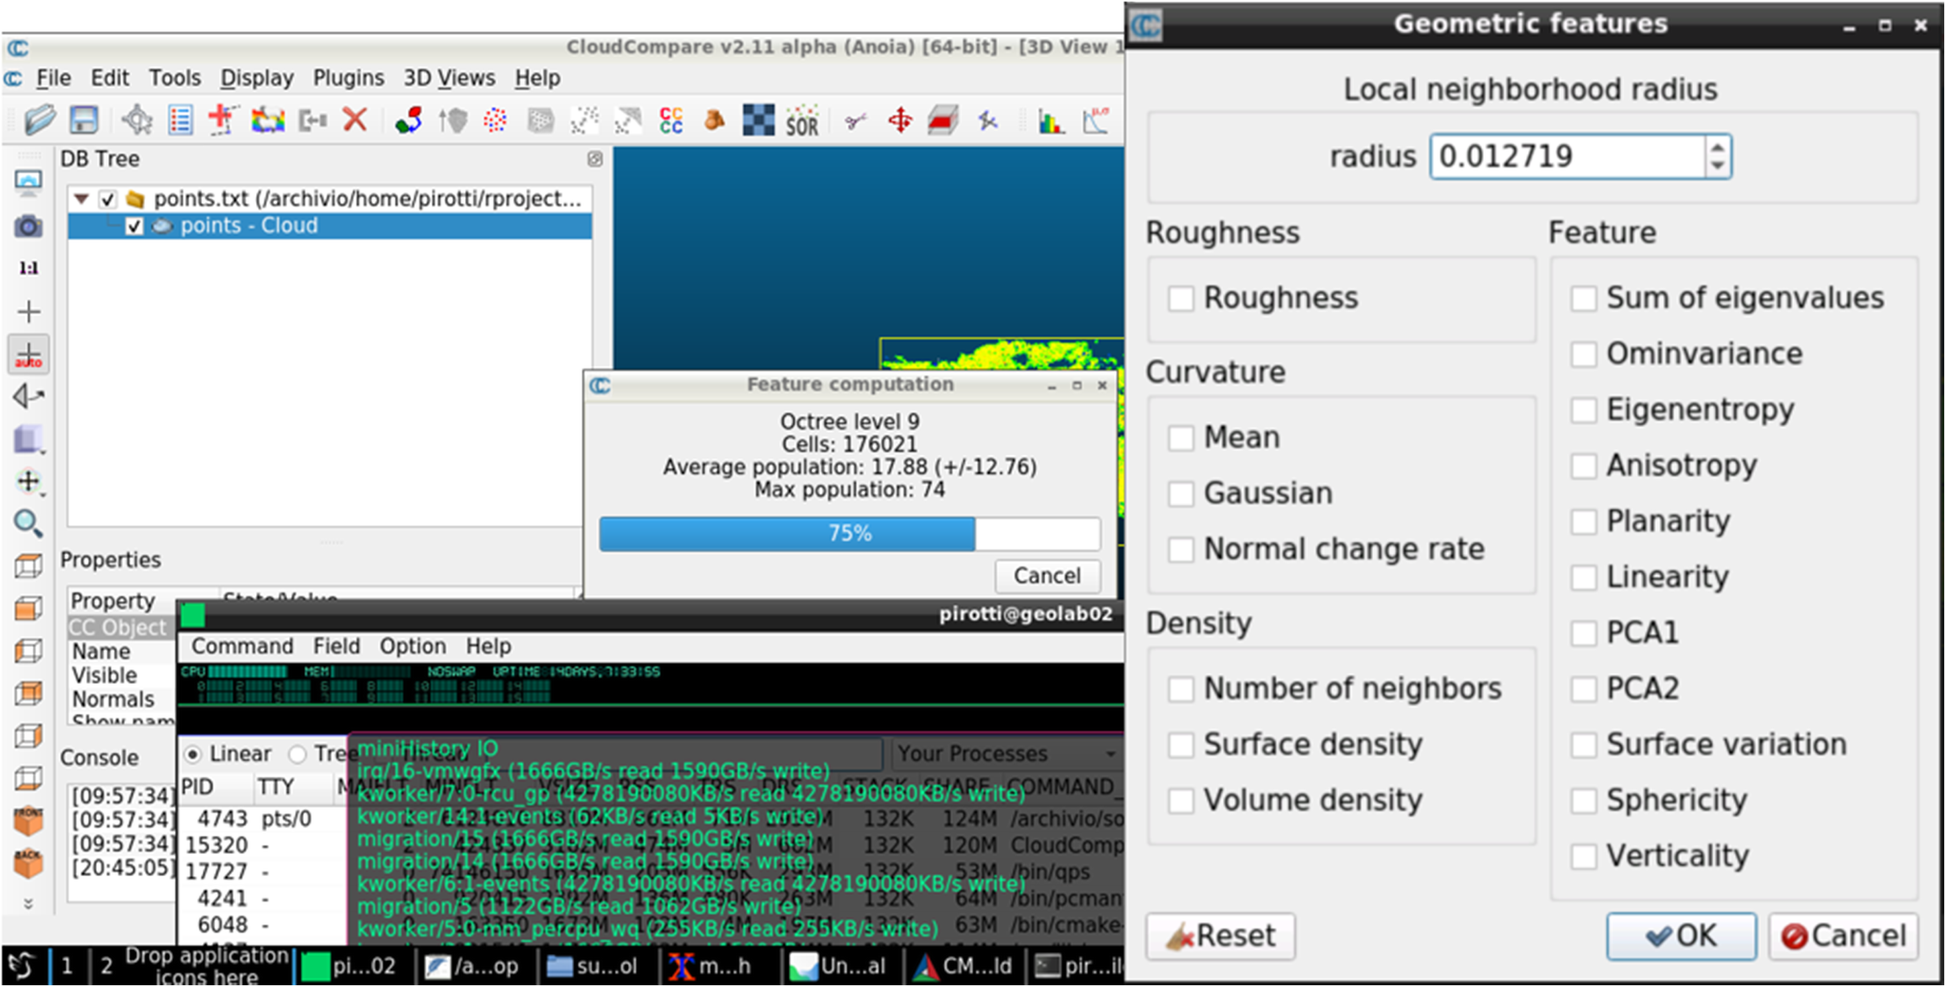Enable Surface density checkbox
Image resolution: width=1946 pixels, height=987 pixels.
[1181, 745]
